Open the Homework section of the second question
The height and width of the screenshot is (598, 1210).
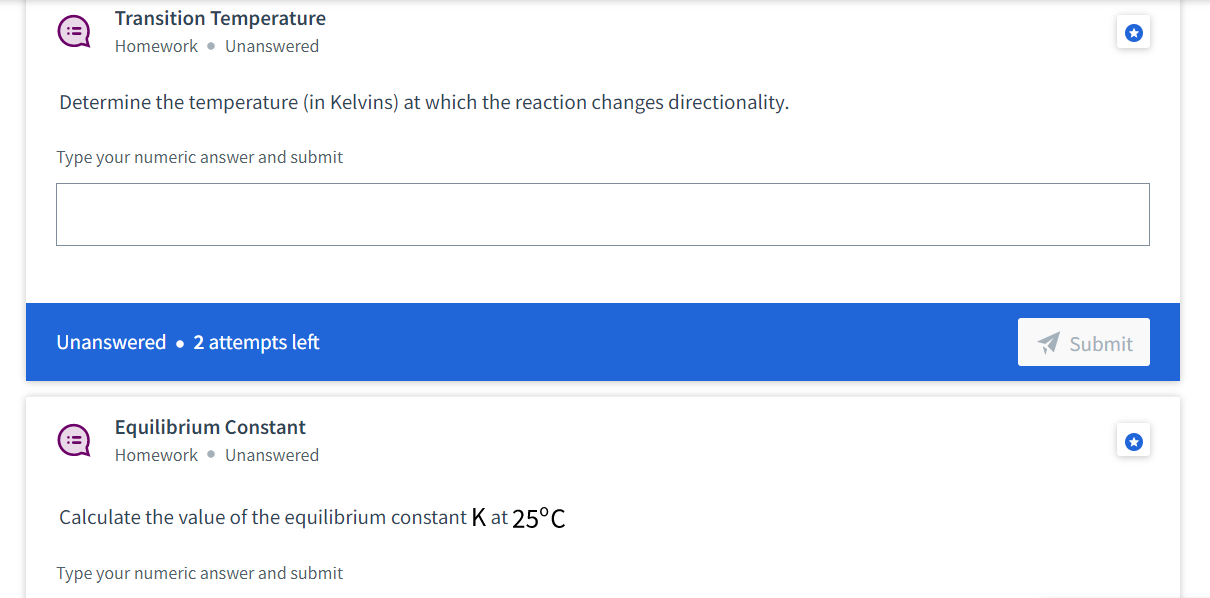[156, 455]
